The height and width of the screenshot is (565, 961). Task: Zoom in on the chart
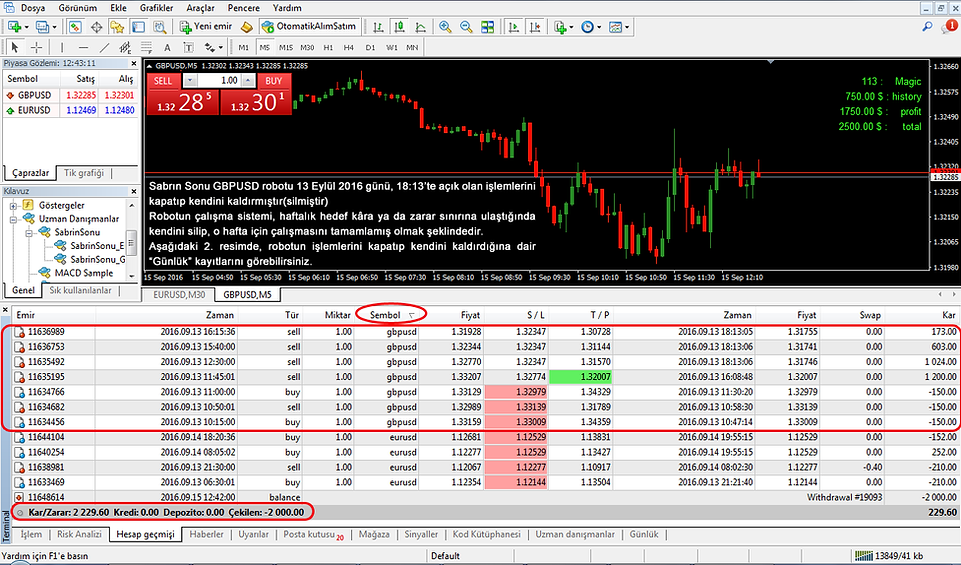tap(446, 27)
